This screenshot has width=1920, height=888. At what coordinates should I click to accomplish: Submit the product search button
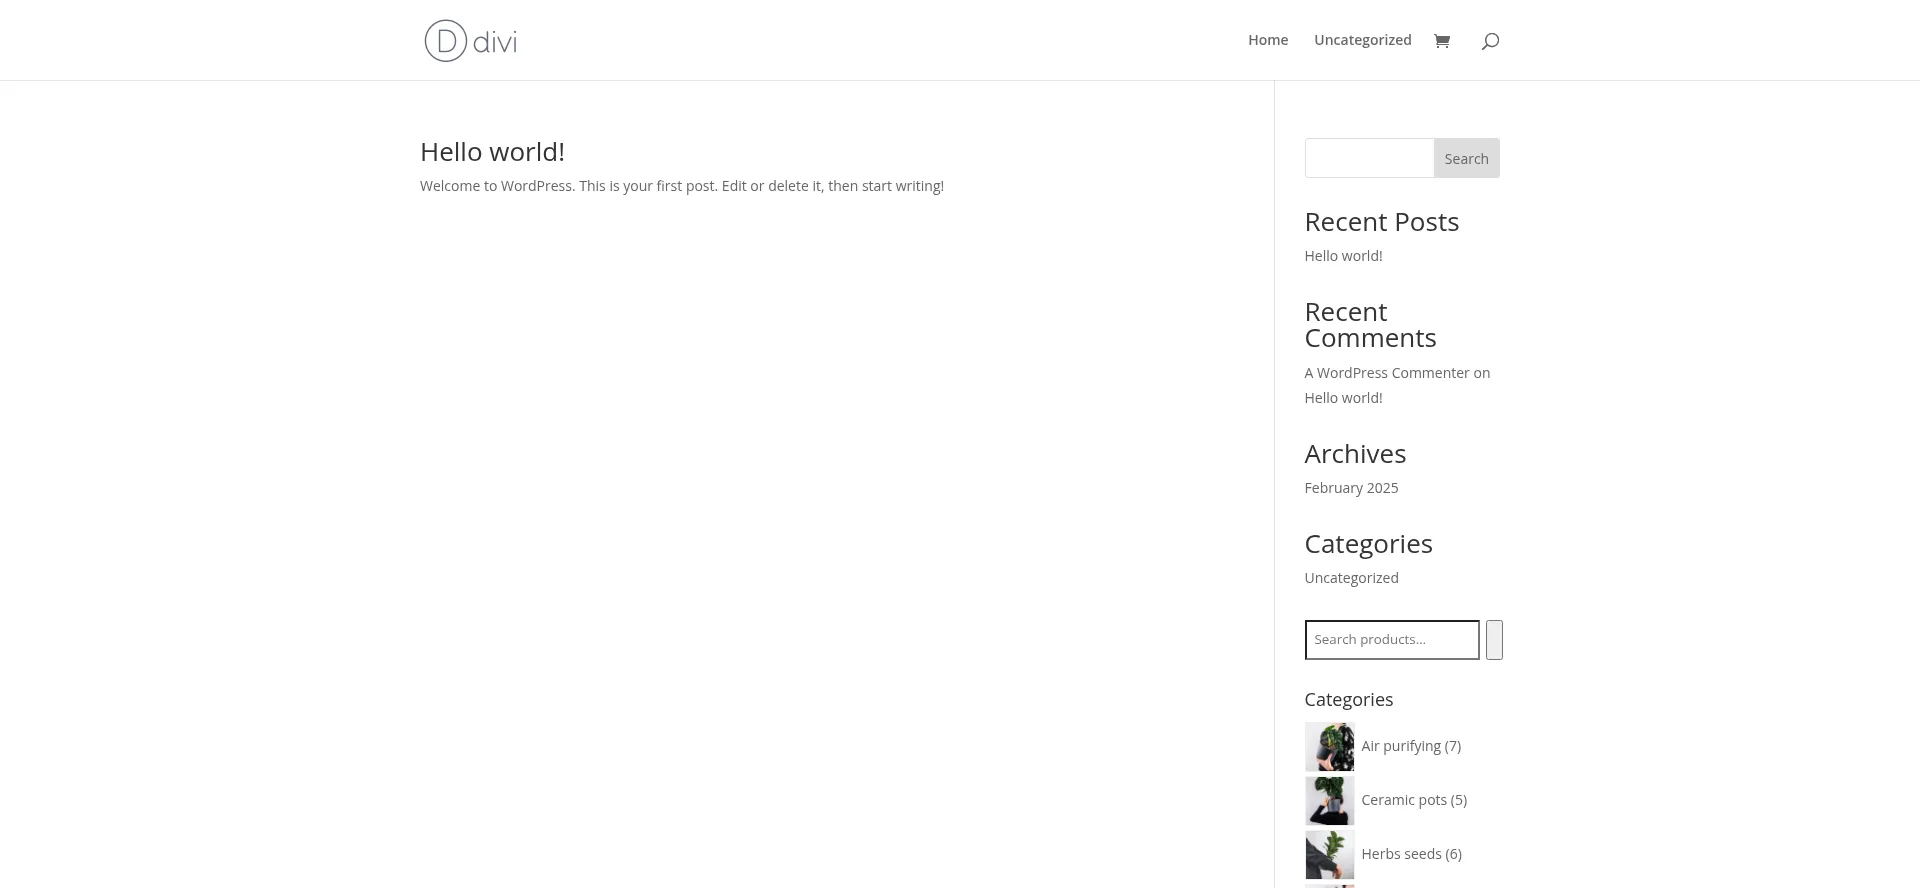click(1494, 640)
